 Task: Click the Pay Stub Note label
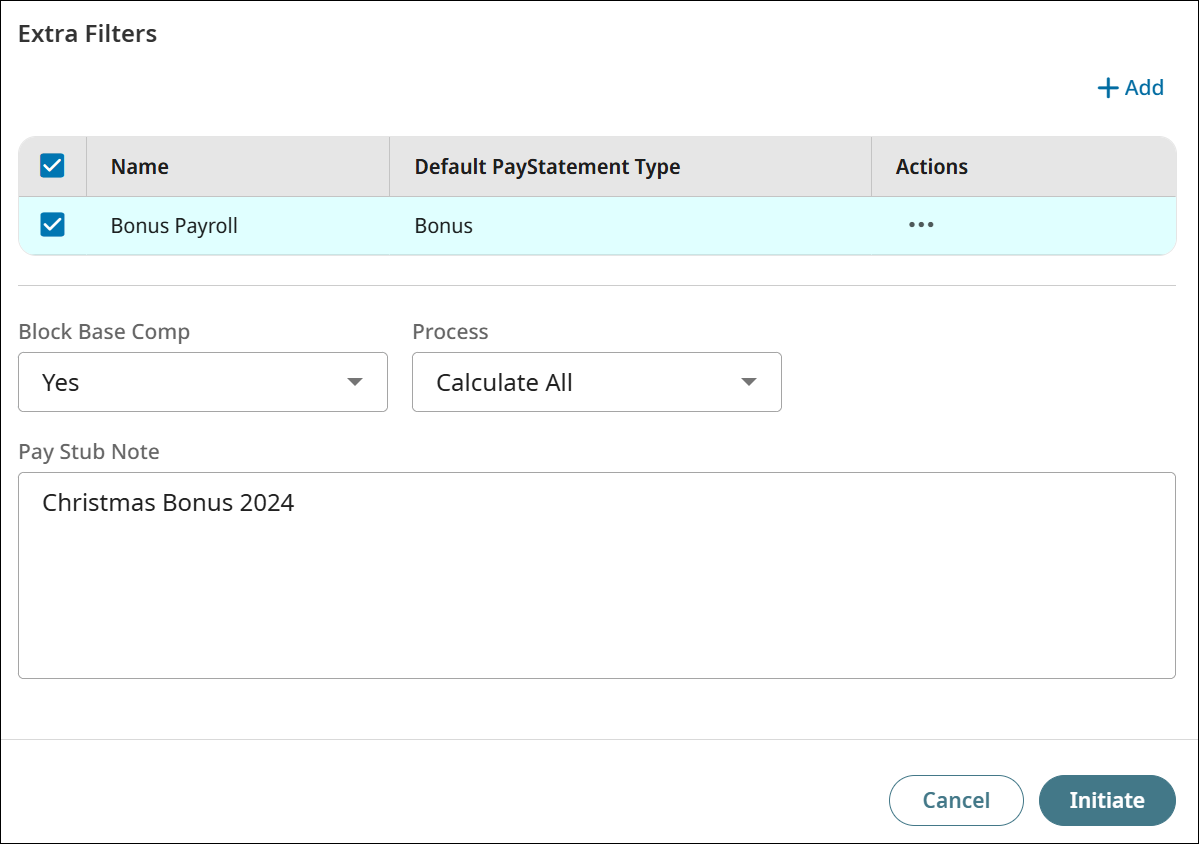pyautogui.click(x=89, y=452)
